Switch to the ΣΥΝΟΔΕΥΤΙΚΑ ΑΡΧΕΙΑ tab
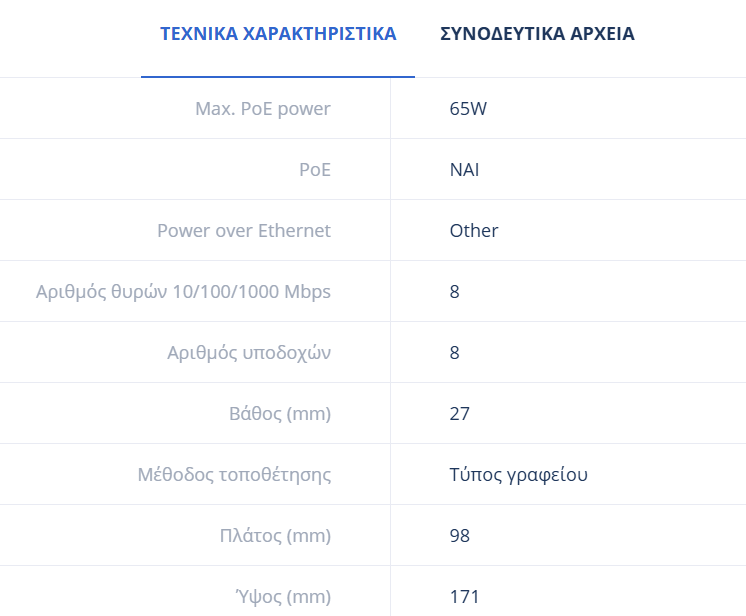 click(x=537, y=34)
